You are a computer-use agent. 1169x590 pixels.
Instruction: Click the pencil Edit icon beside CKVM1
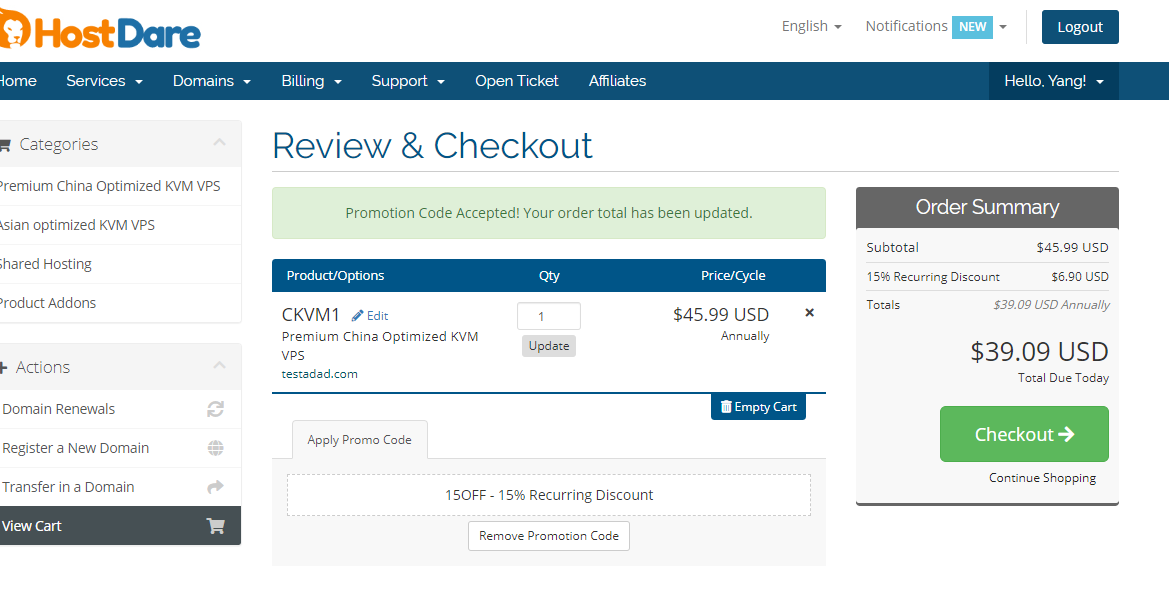tap(358, 316)
